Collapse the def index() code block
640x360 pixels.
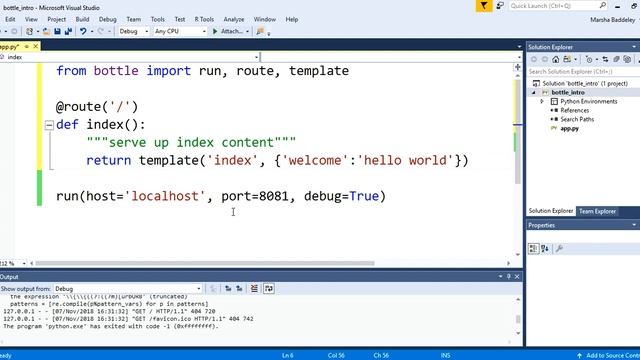point(49,124)
